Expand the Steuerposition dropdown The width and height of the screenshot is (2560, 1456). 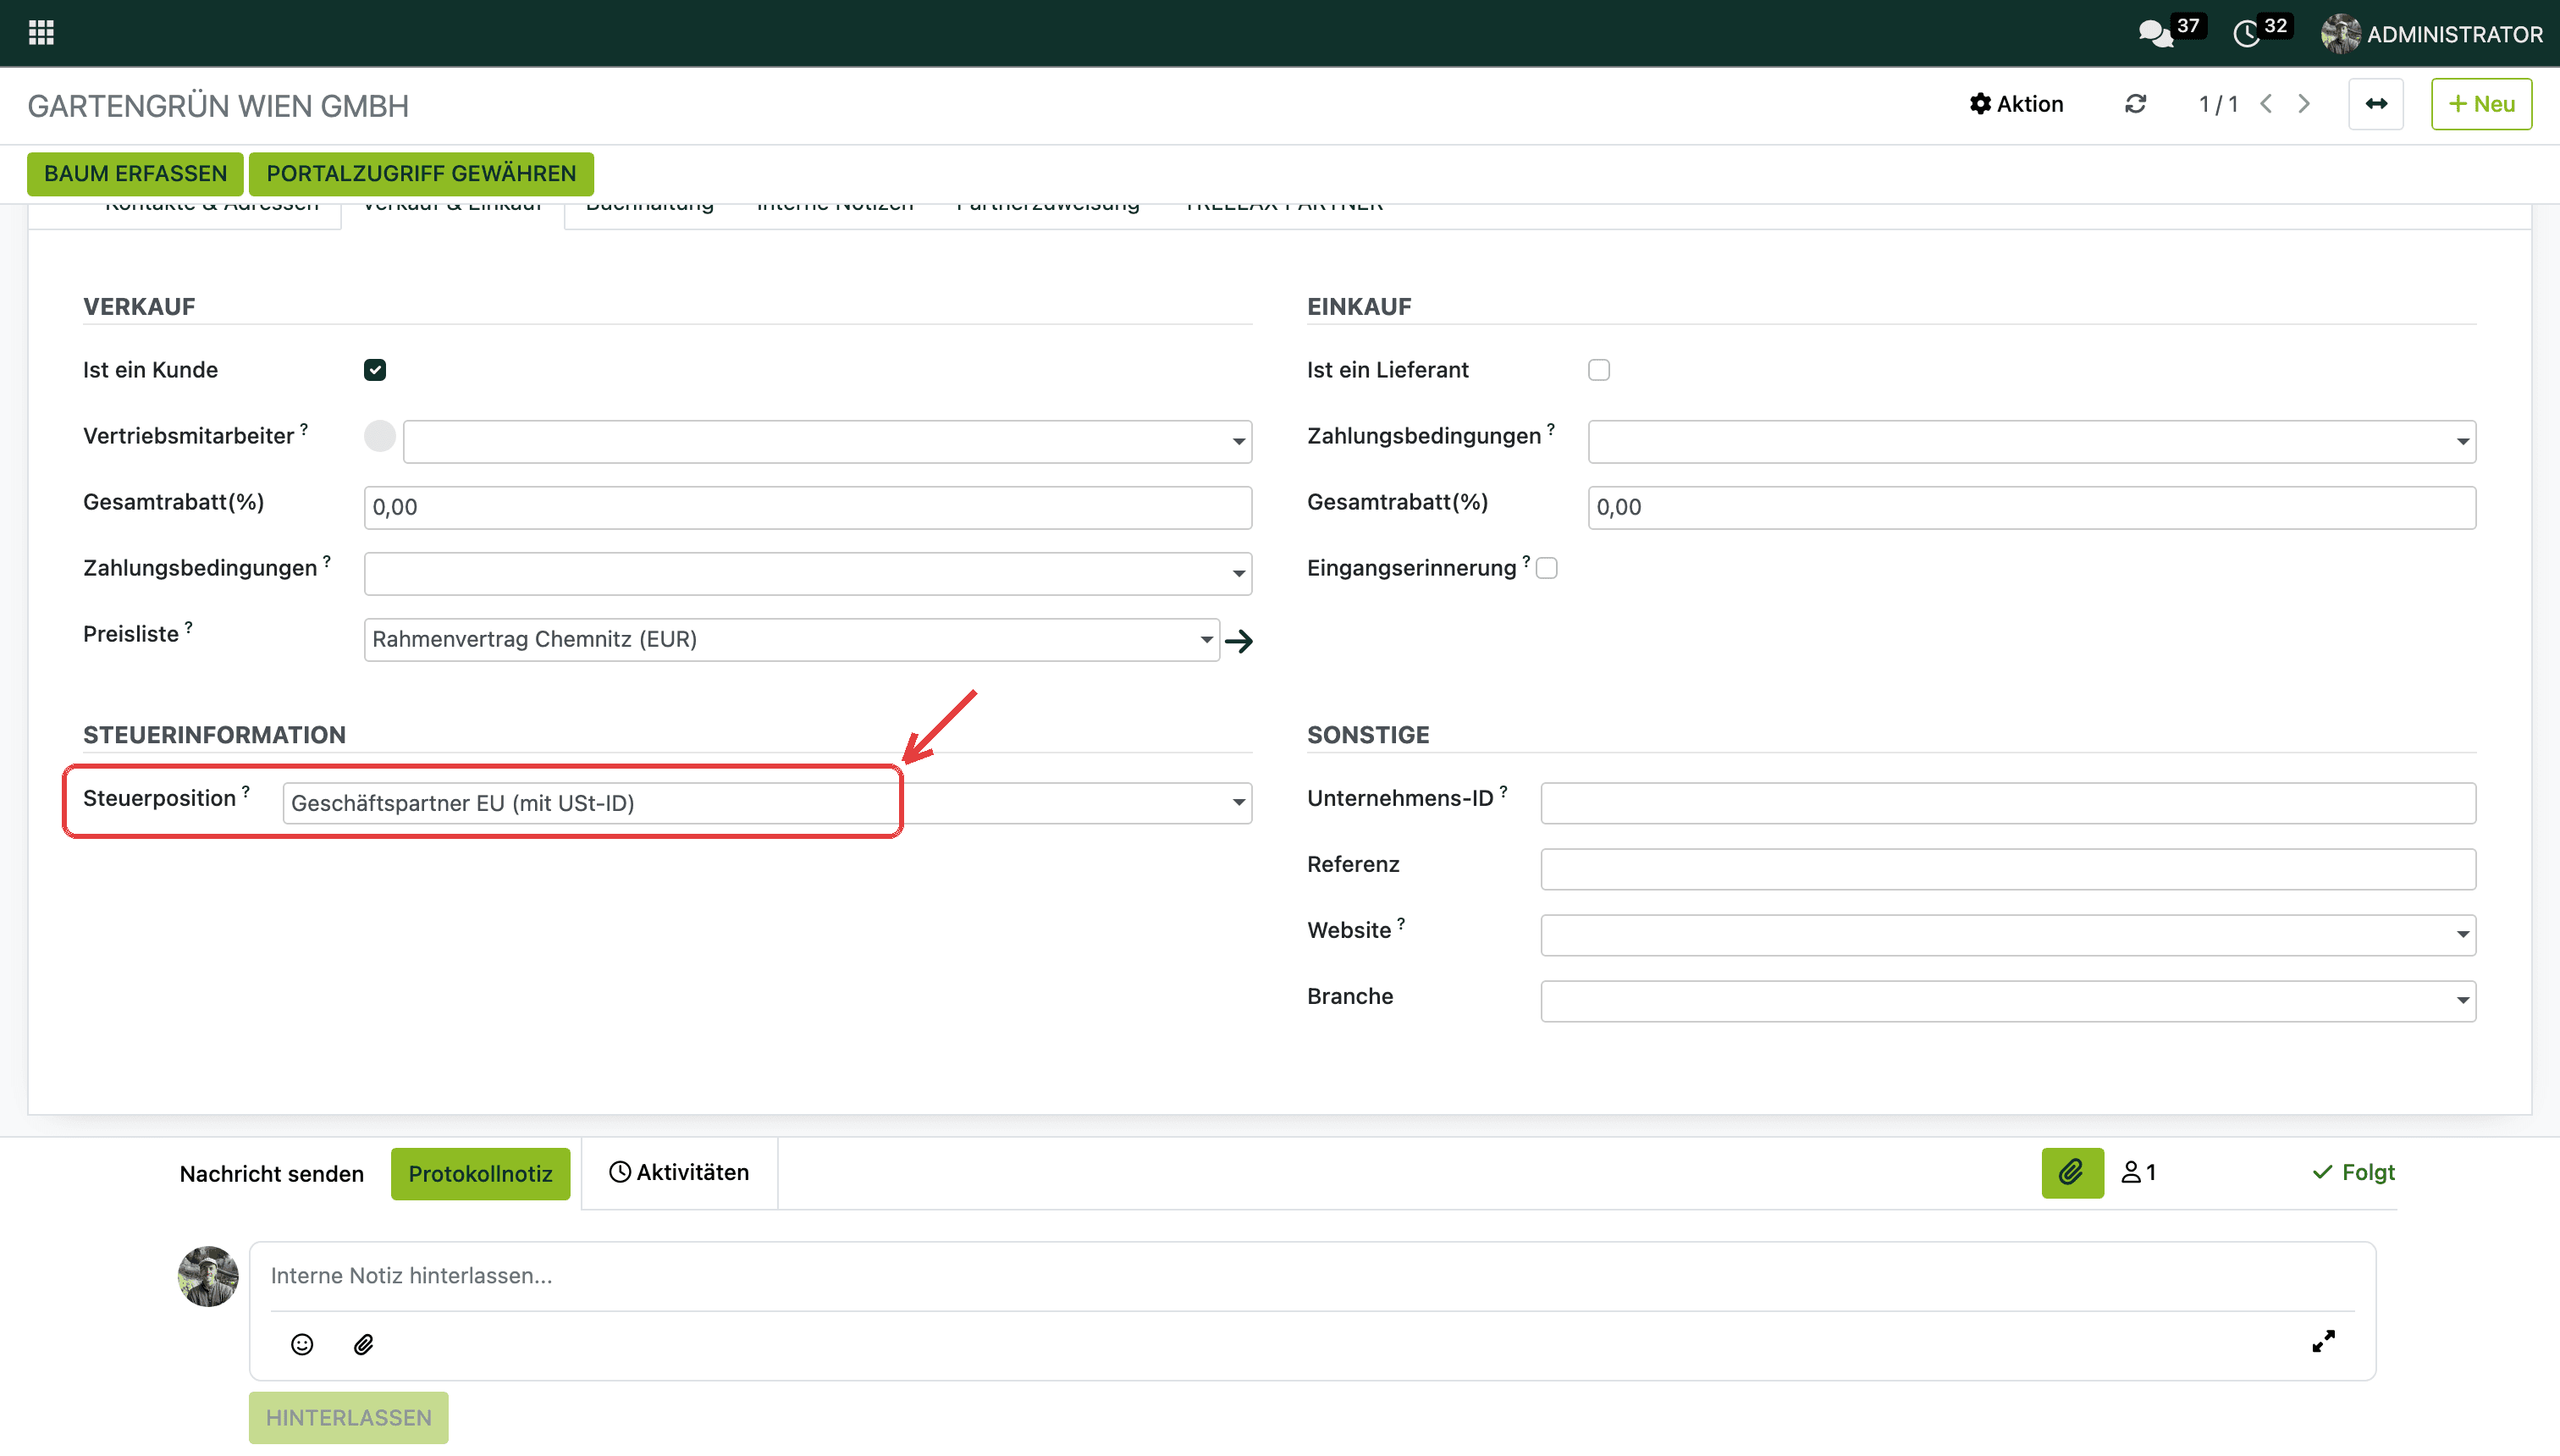pos(1238,802)
